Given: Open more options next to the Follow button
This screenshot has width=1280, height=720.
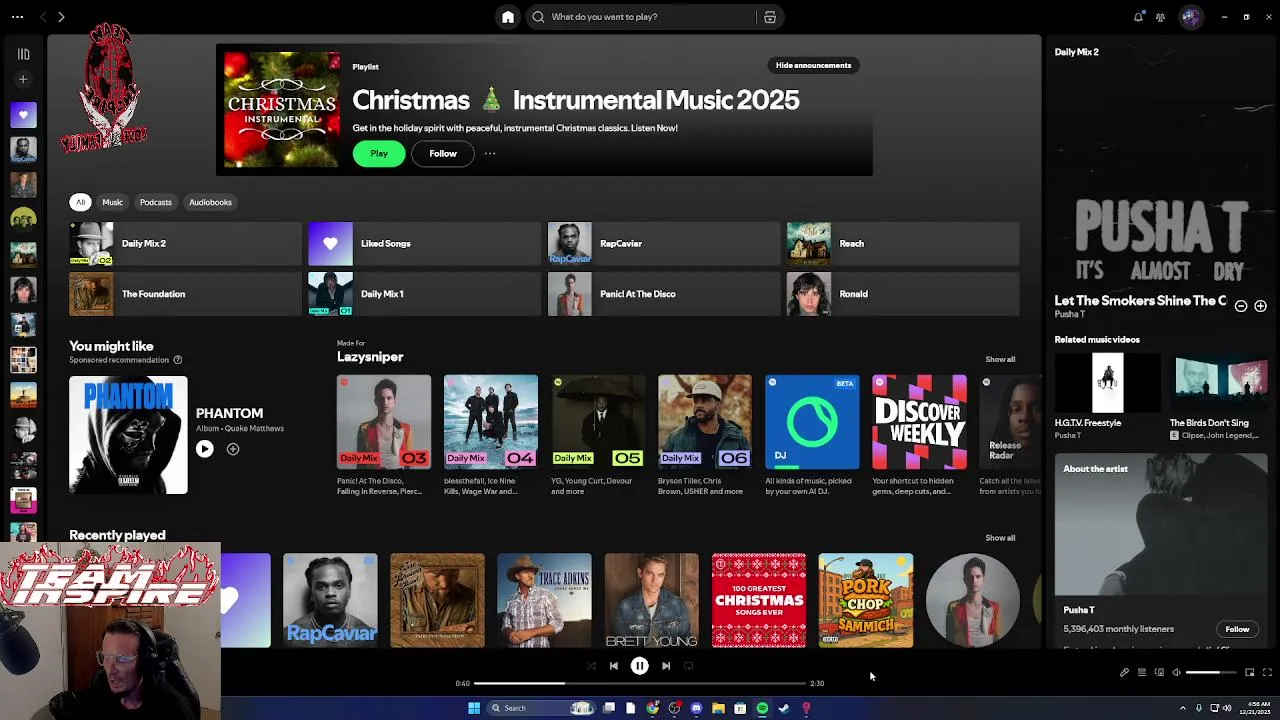Looking at the screenshot, I should point(490,154).
